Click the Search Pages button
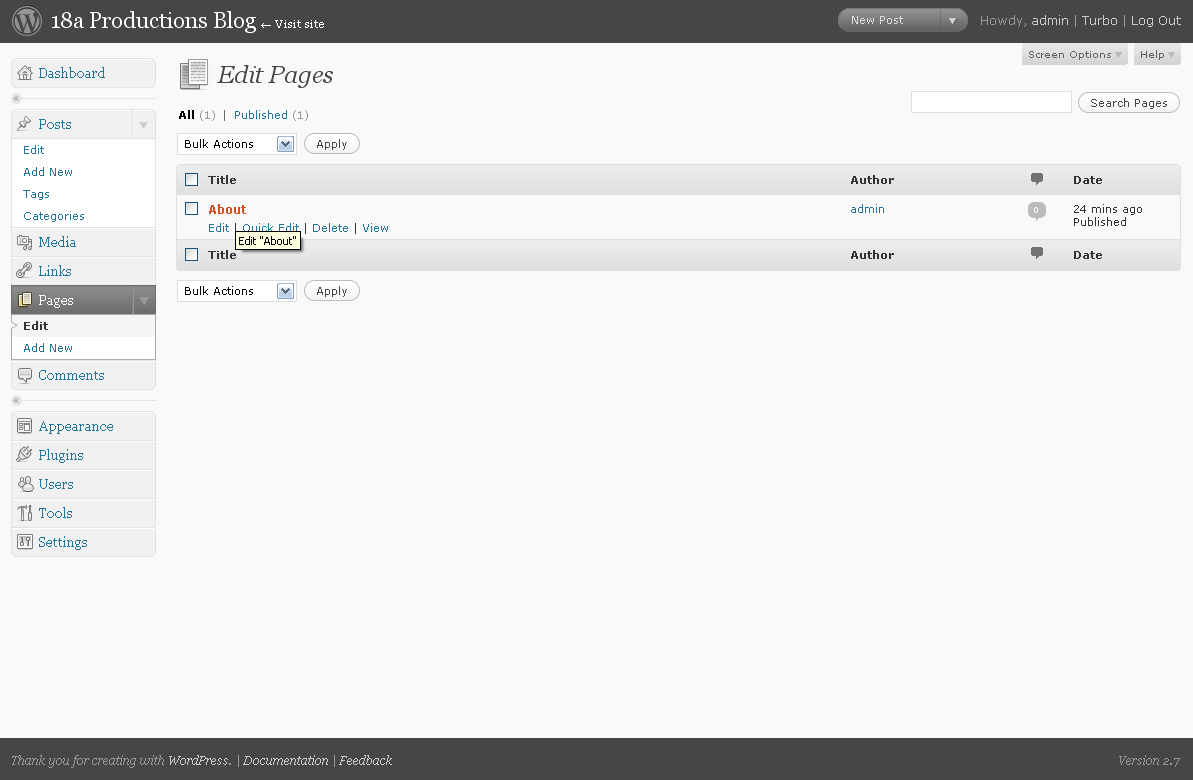 tap(1129, 103)
